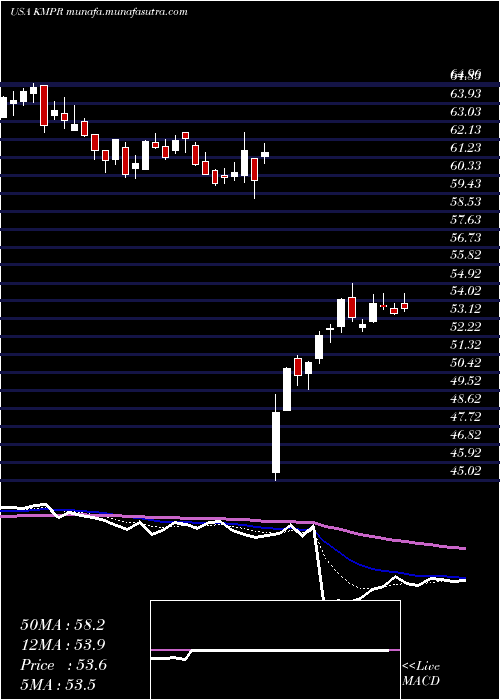Image resolution: width=500 pixels, height=700 pixels.
Task: Click the 51.32 price axis label
Action: pos(465,345)
